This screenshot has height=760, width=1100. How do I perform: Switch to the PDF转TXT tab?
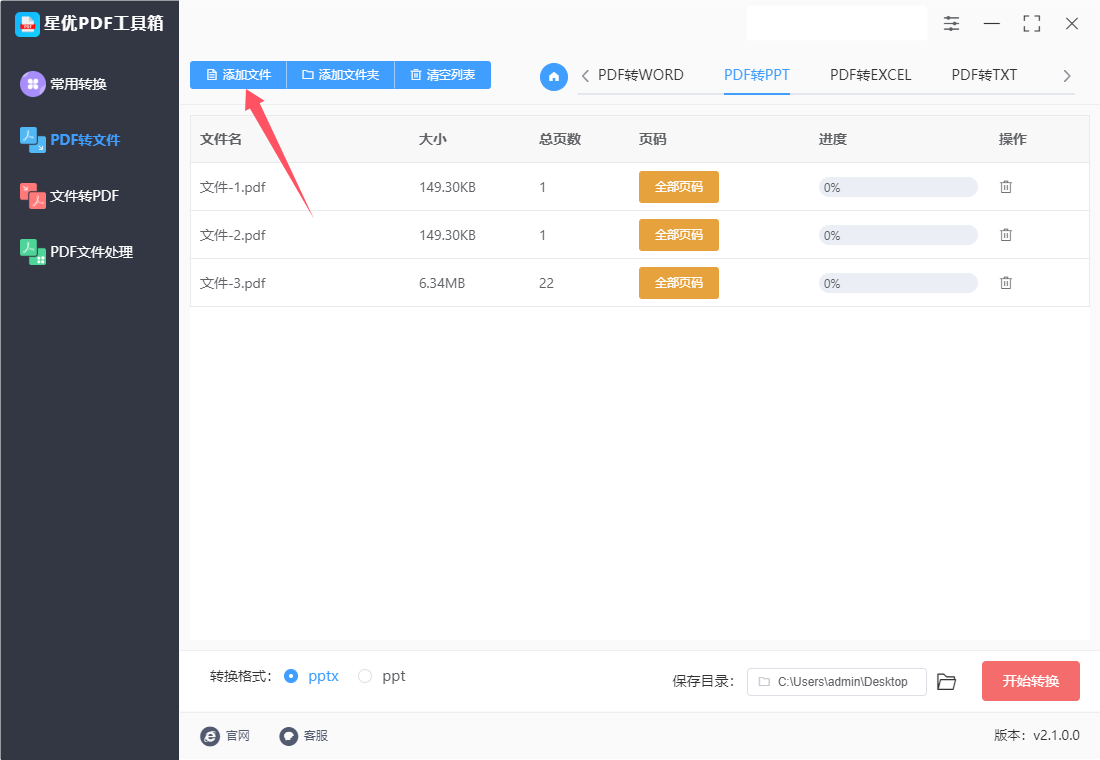point(984,75)
